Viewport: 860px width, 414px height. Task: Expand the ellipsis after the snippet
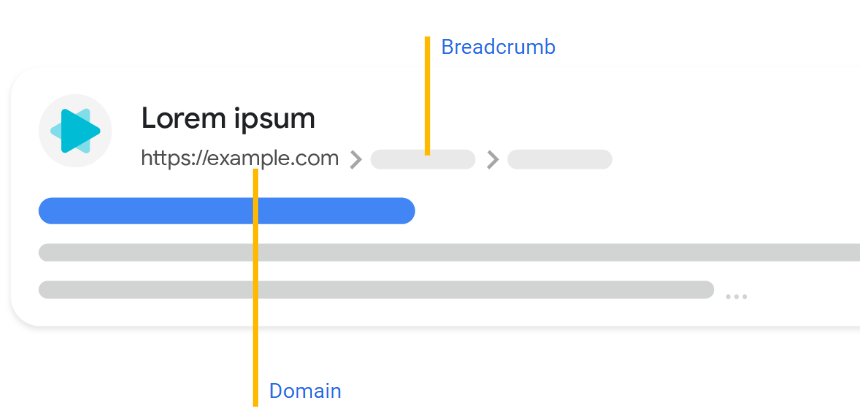(x=736, y=296)
